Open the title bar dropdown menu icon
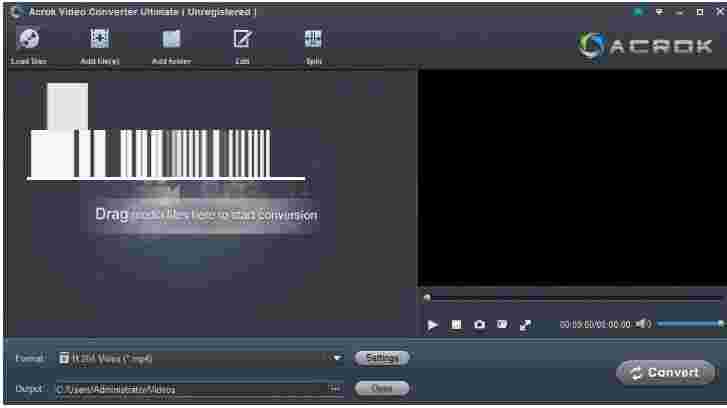727x408 pixels. pyautogui.click(x=659, y=12)
